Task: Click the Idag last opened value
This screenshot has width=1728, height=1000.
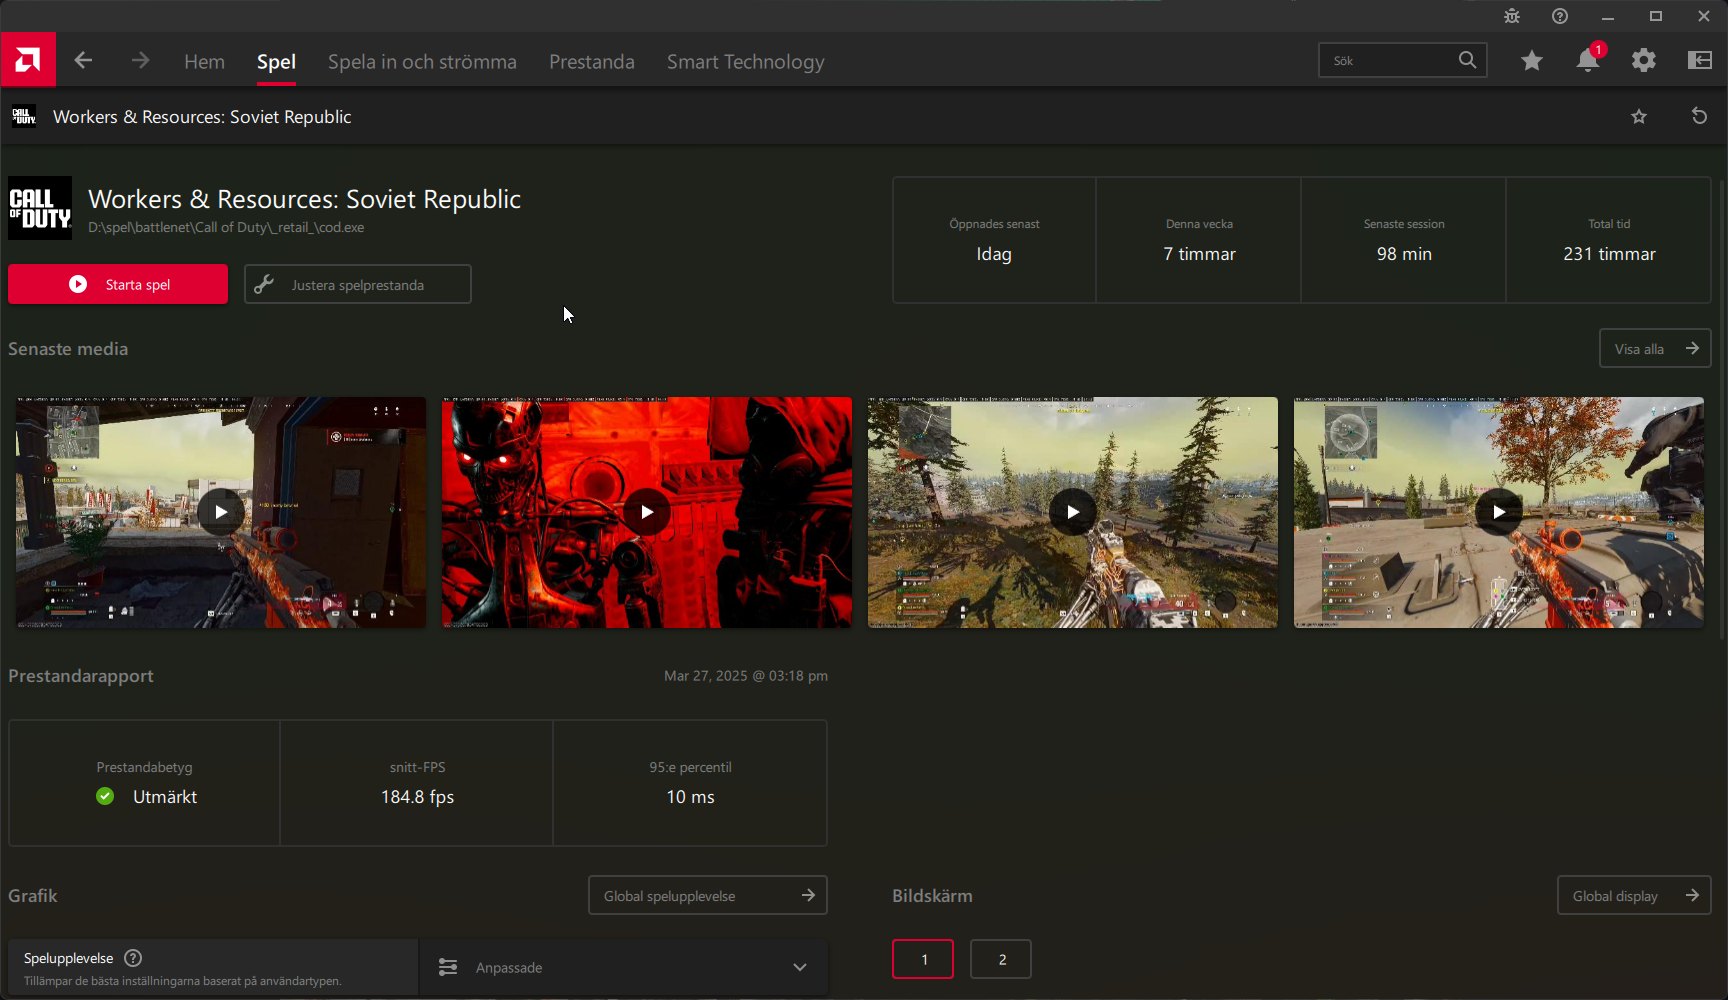Action: click(x=994, y=254)
